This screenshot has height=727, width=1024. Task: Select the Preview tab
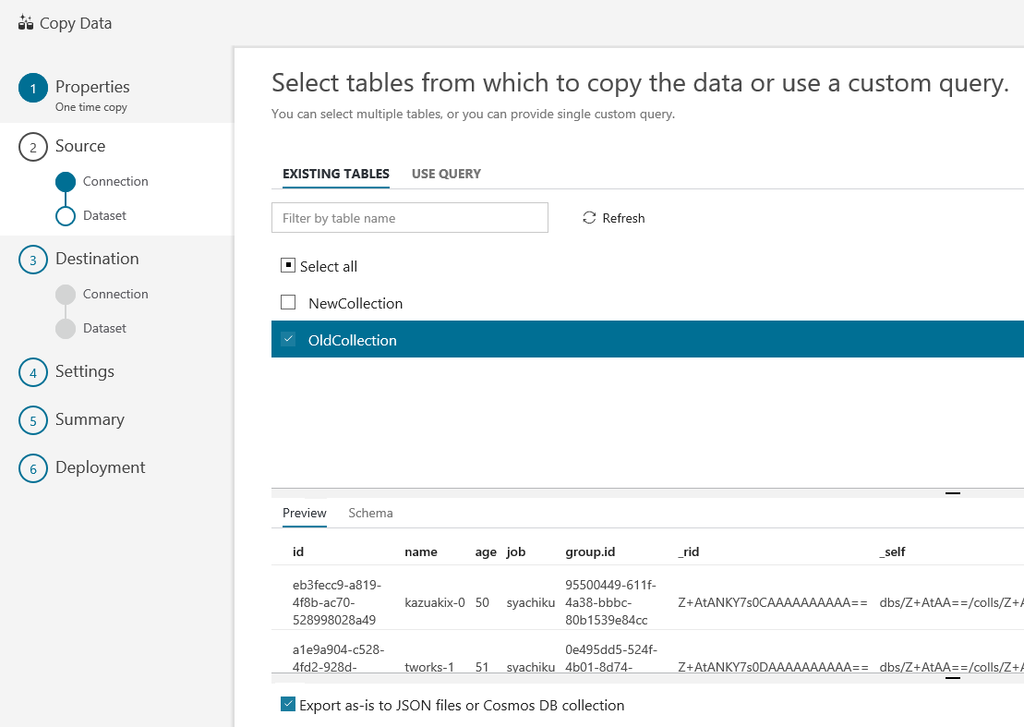pos(304,513)
